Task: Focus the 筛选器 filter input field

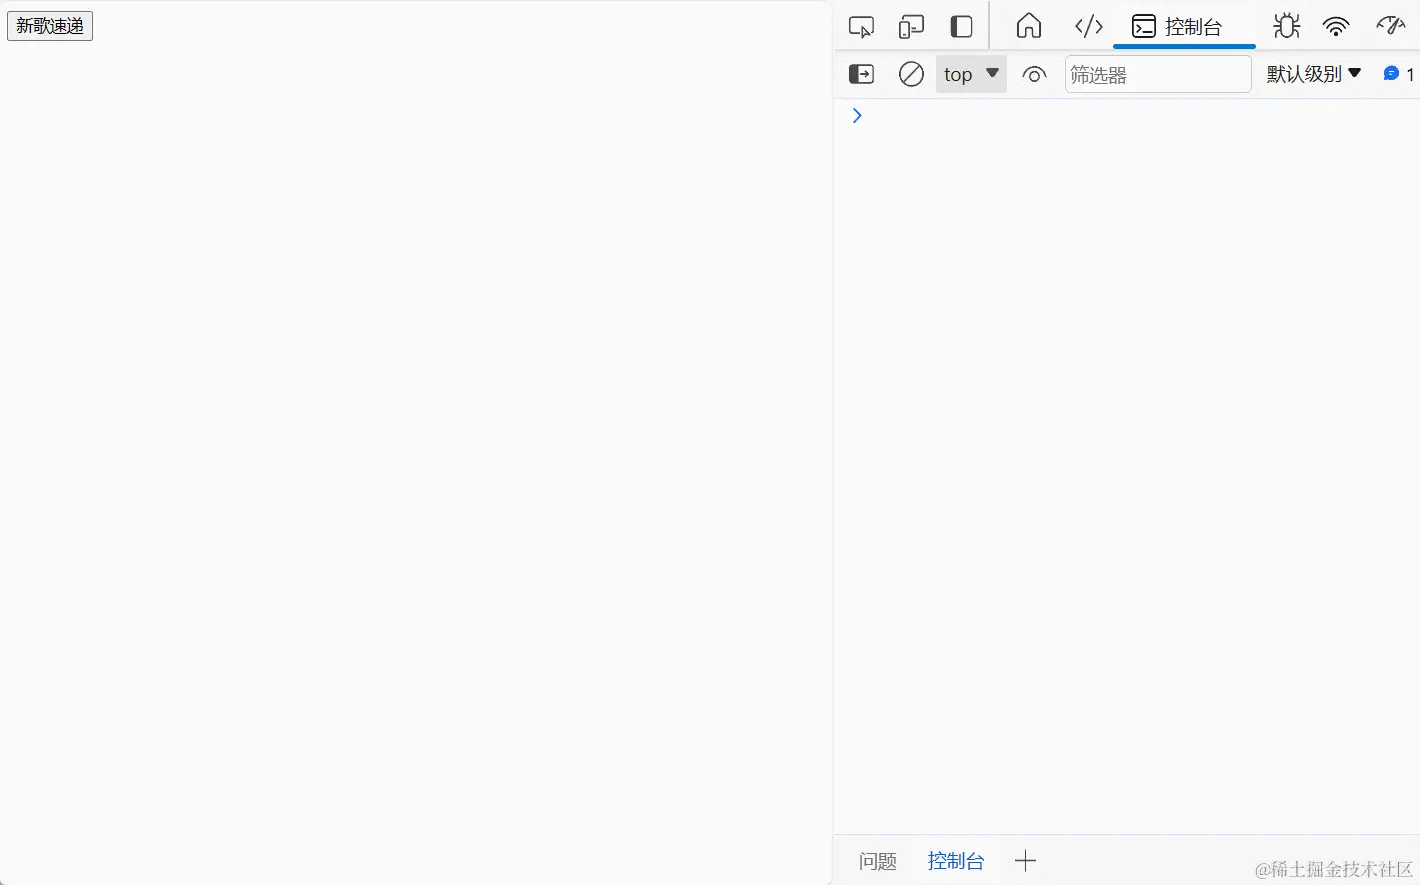Action: click(1158, 74)
